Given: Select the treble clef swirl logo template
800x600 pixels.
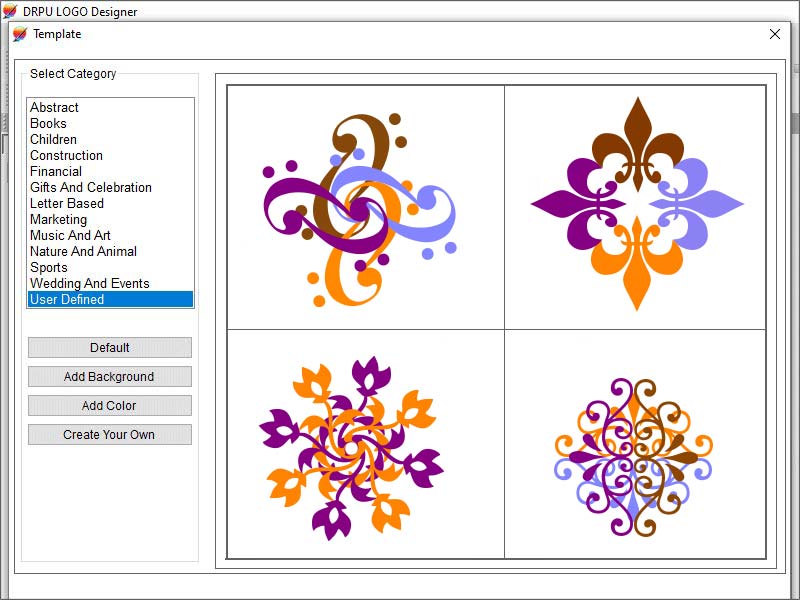Looking at the screenshot, I should [x=365, y=207].
